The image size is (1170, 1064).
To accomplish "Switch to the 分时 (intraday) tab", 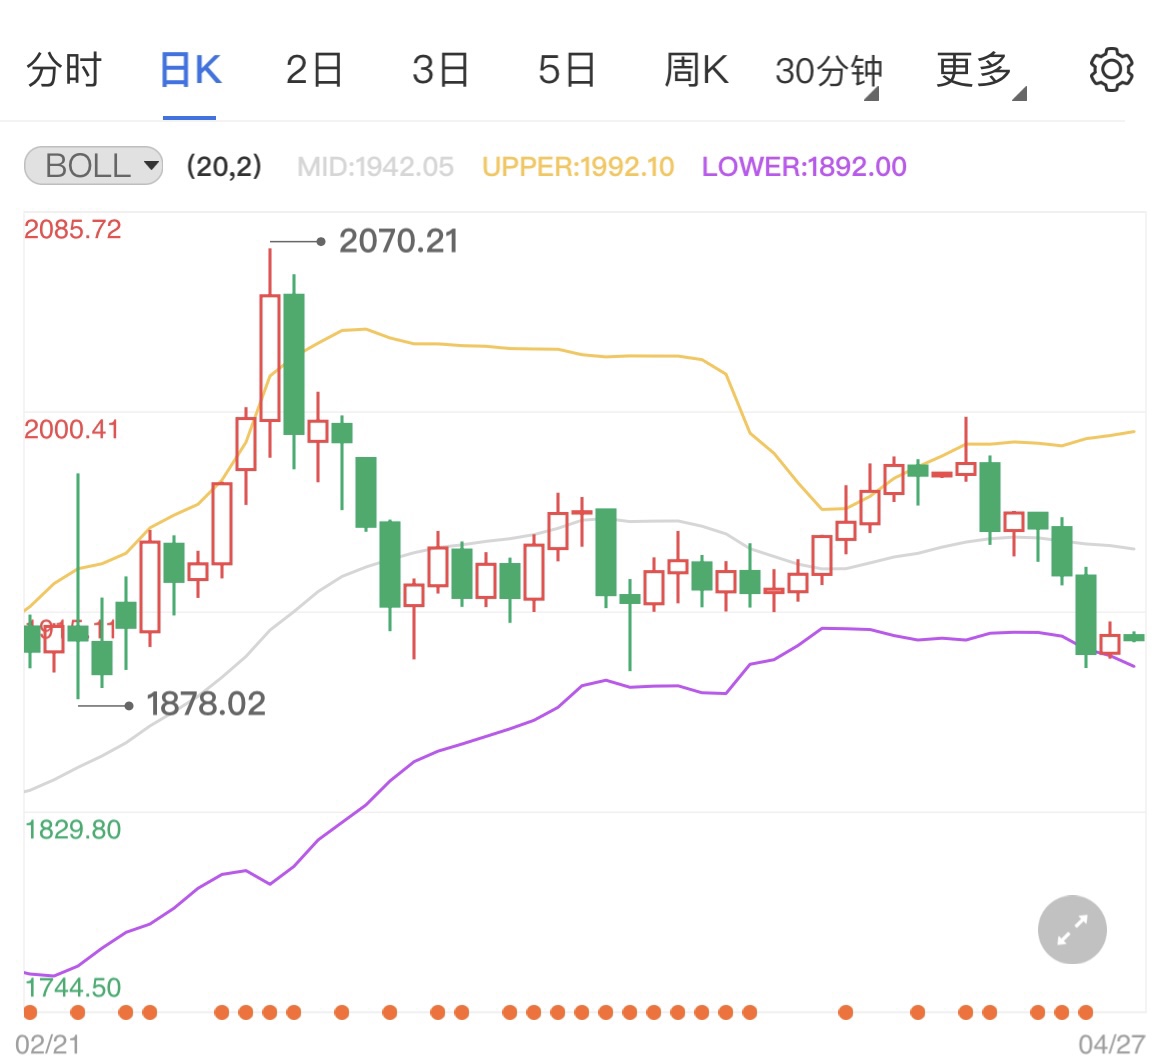I will [x=62, y=69].
